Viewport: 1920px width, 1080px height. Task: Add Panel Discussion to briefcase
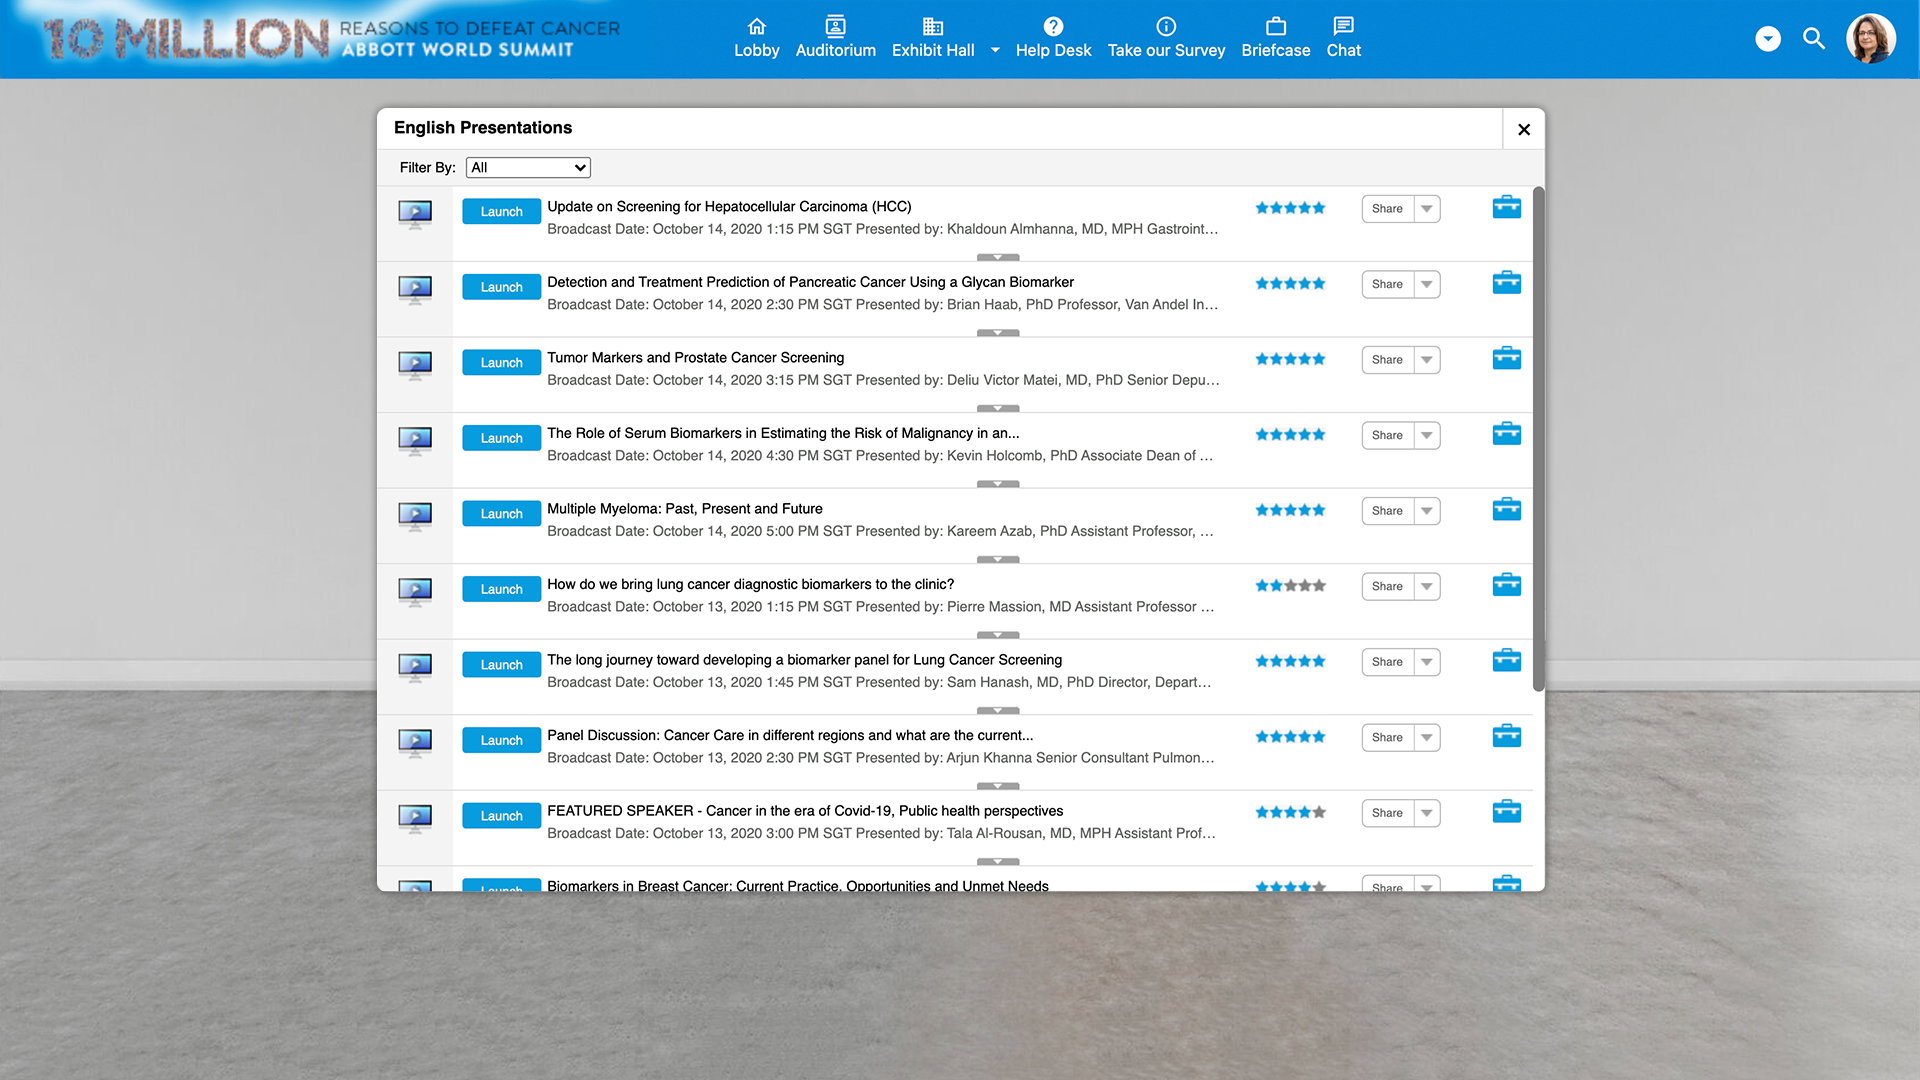coord(1506,736)
